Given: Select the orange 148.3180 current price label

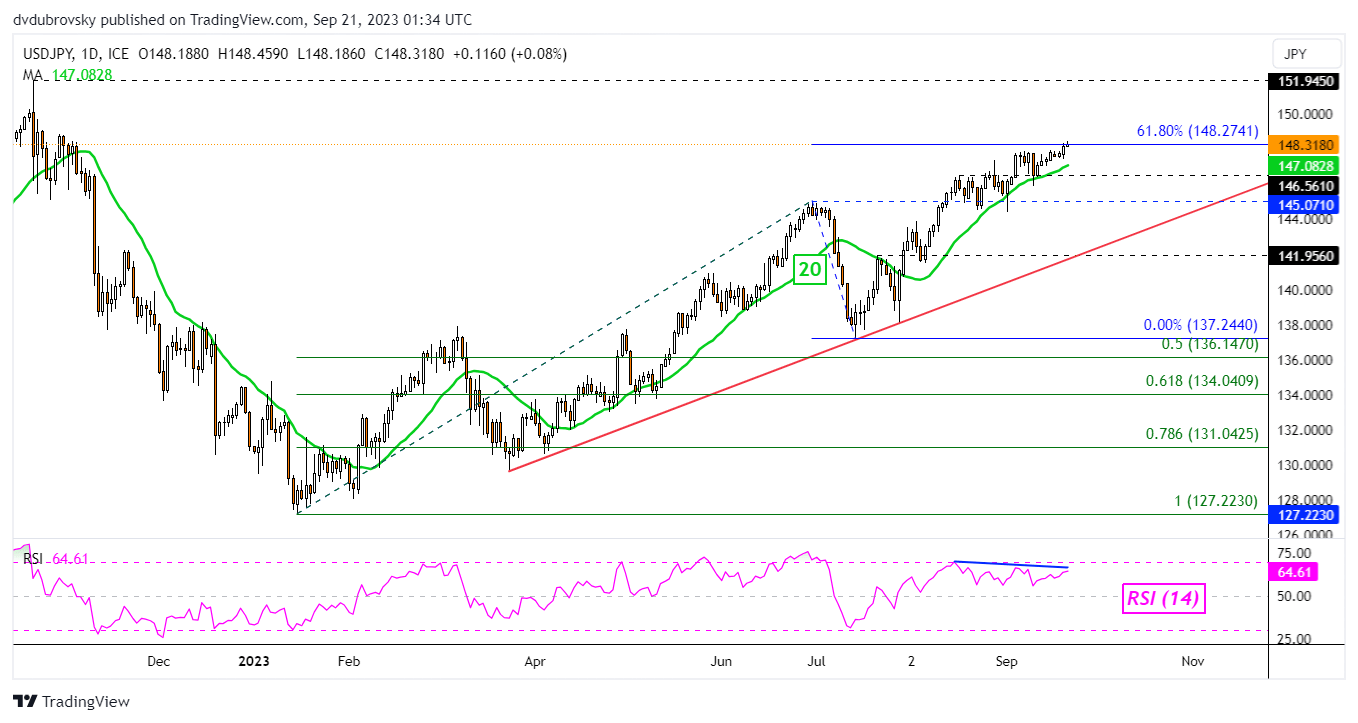Looking at the screenshot, I should pos(1302,145).
